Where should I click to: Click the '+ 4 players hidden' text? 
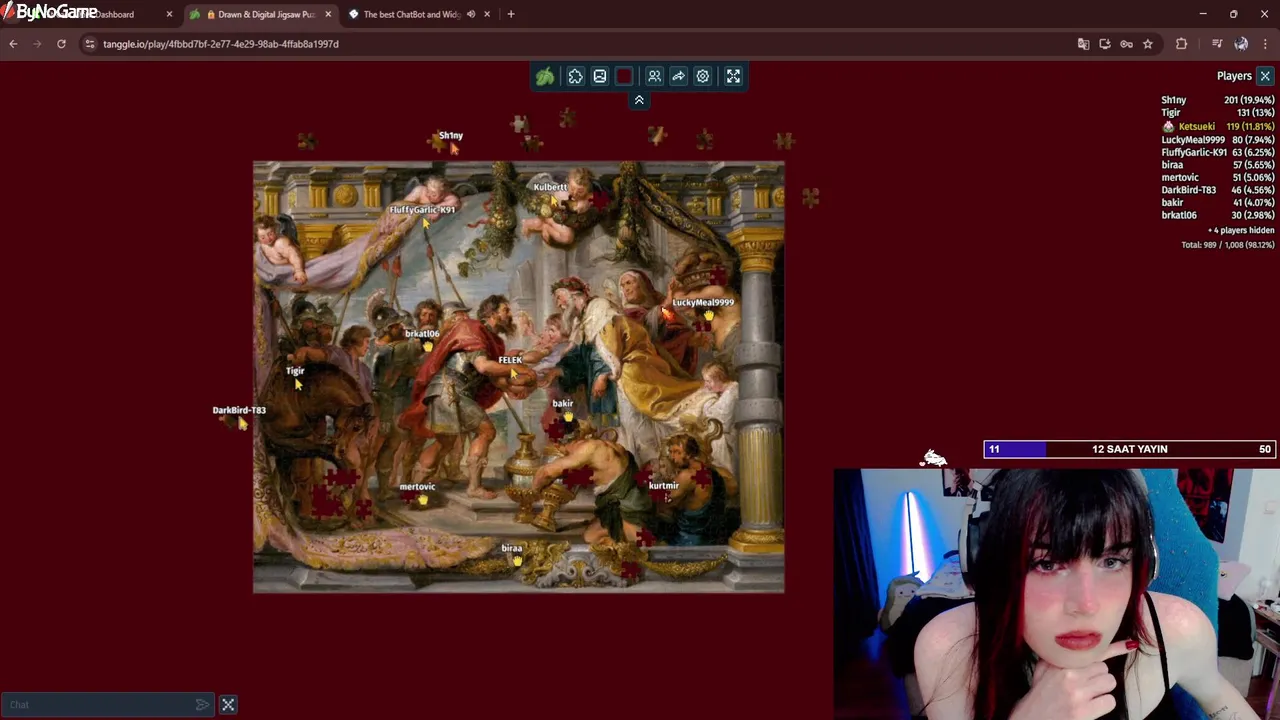click(x=1240, y=230)
